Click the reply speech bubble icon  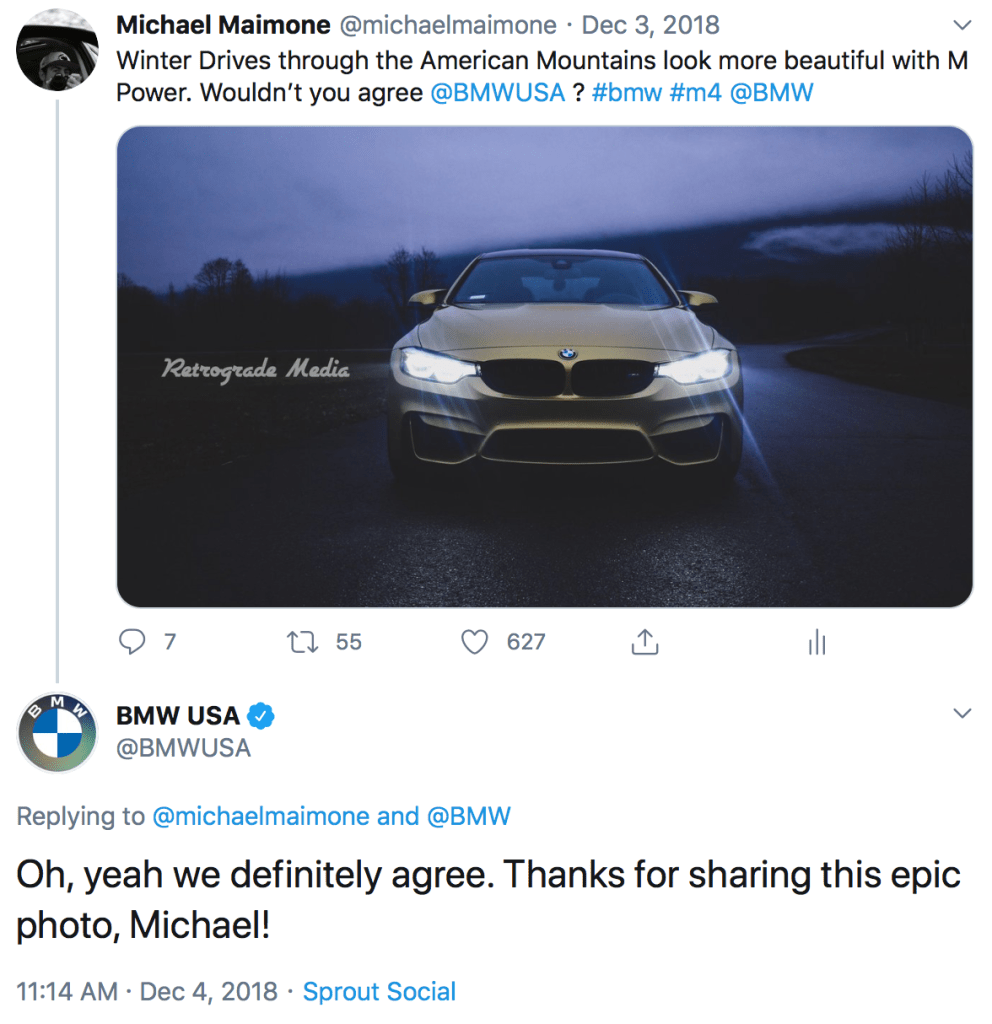[132, 642]
